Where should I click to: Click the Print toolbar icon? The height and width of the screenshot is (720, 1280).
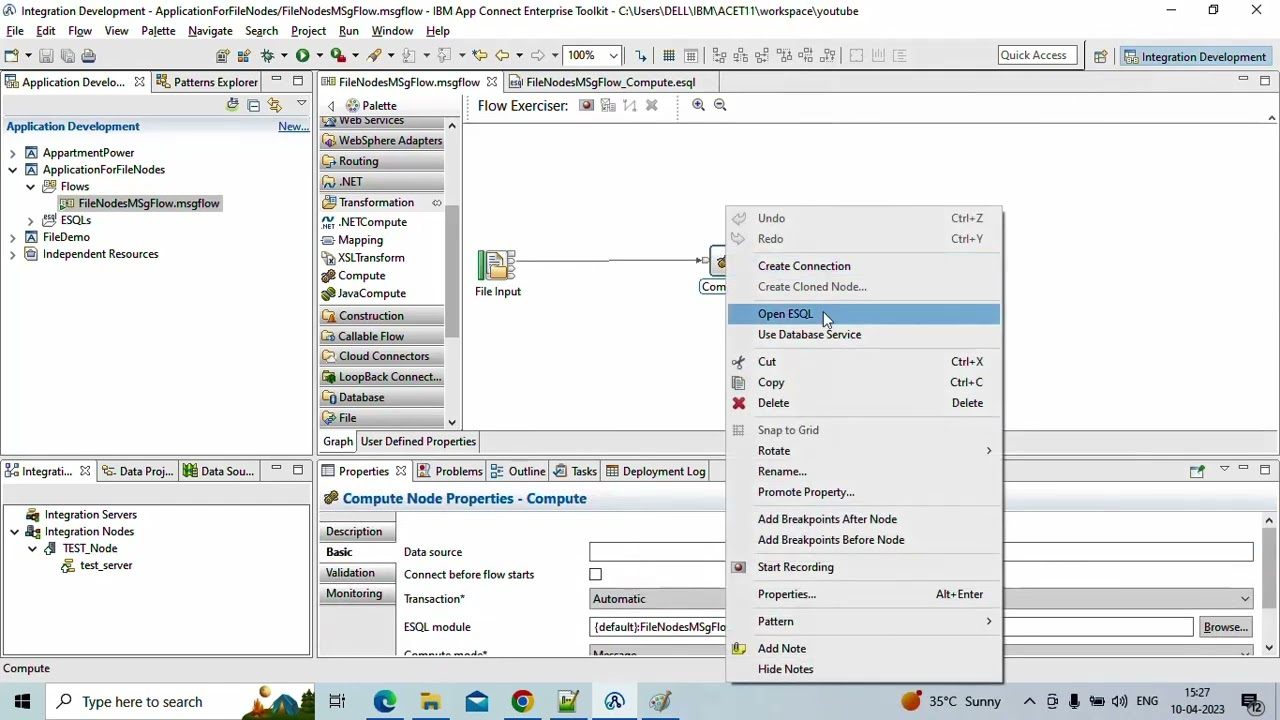click(88, 56)
